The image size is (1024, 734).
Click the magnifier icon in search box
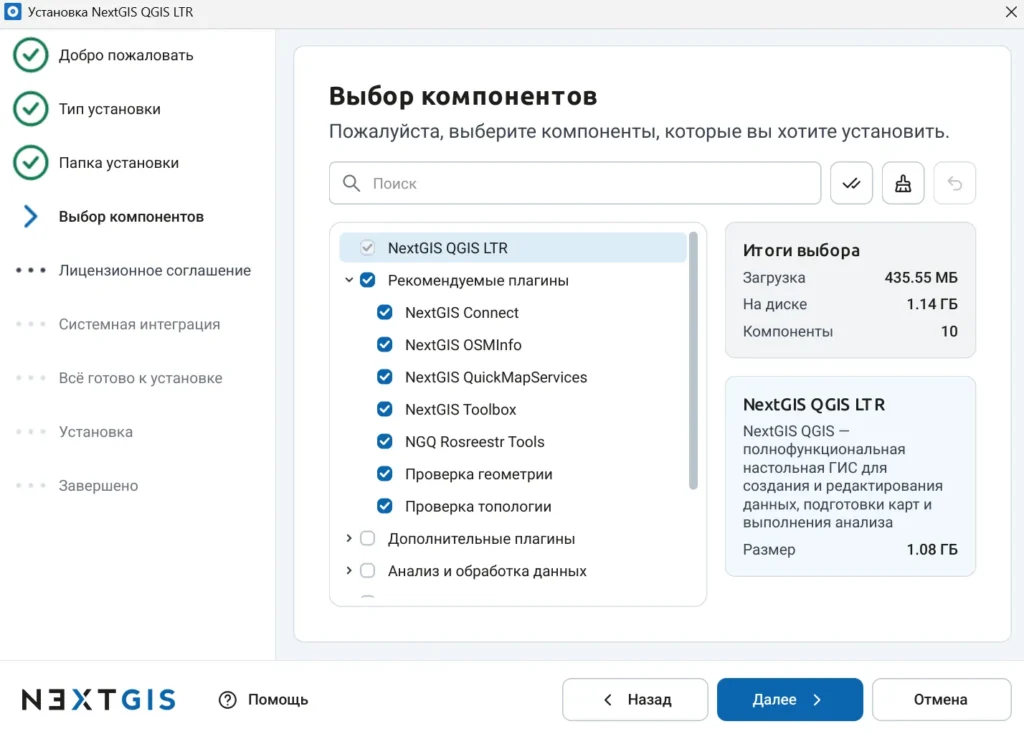coord(351,184)
